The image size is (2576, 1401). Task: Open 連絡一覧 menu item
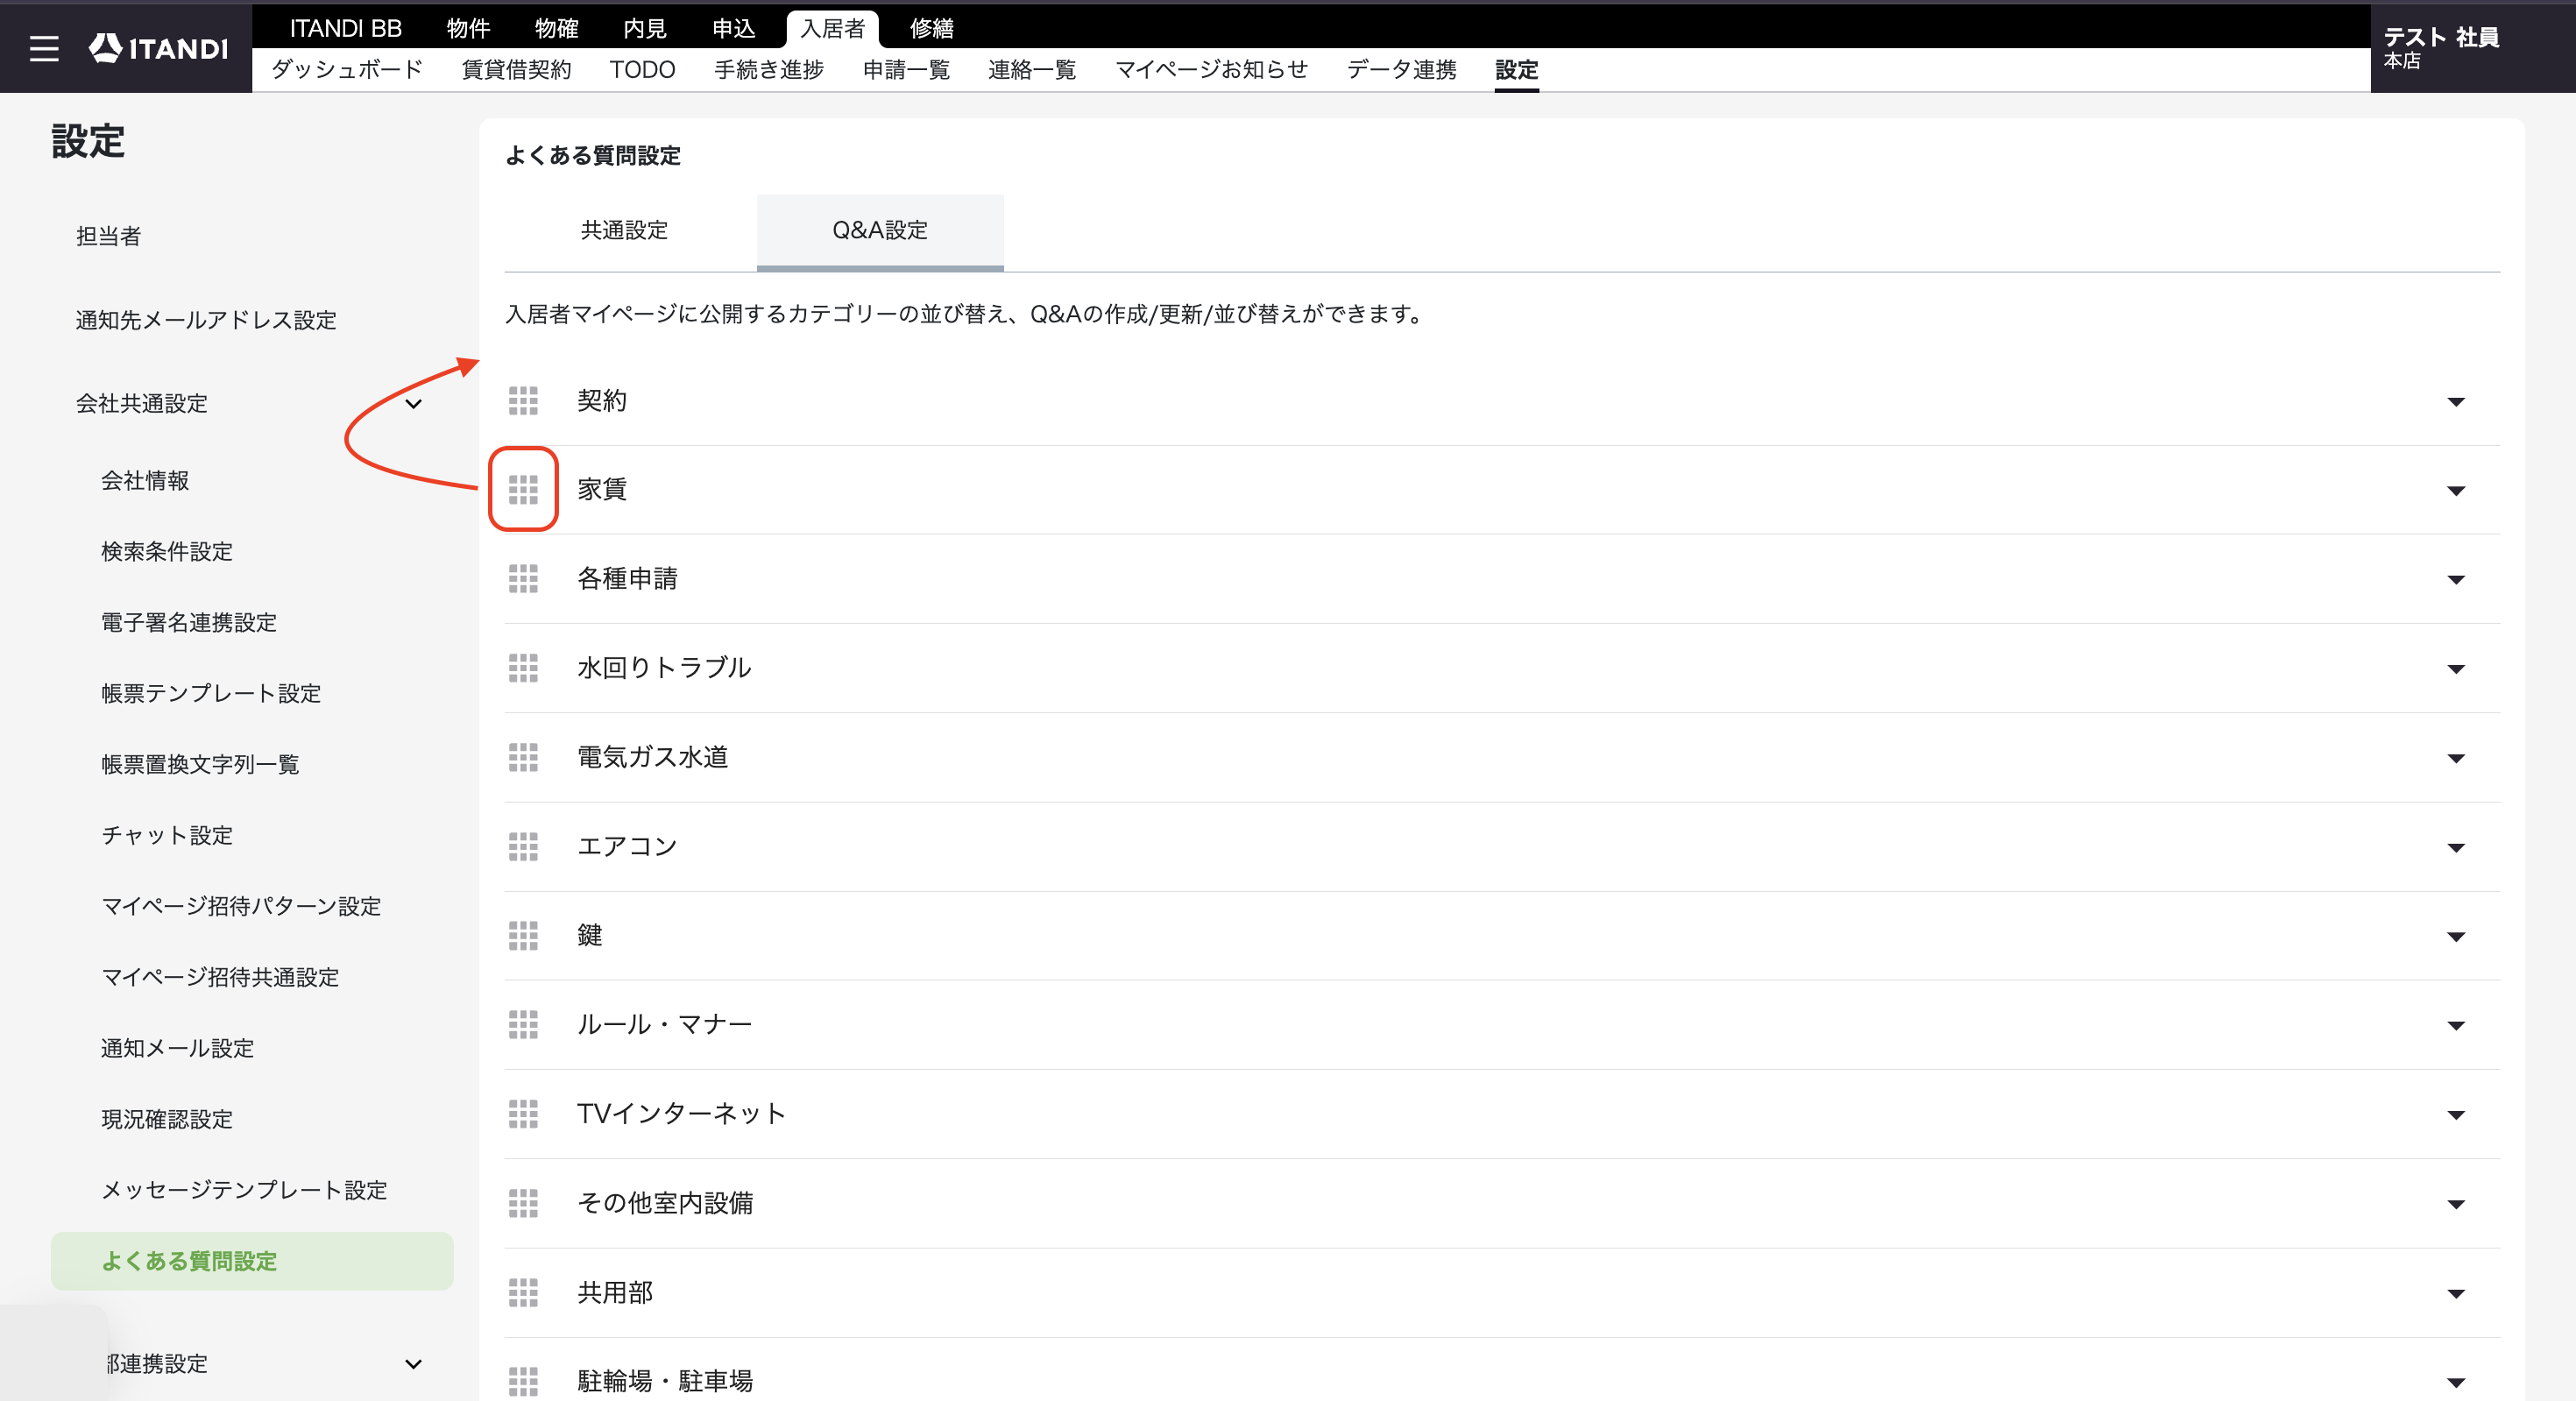click(x=1032, y=69)
